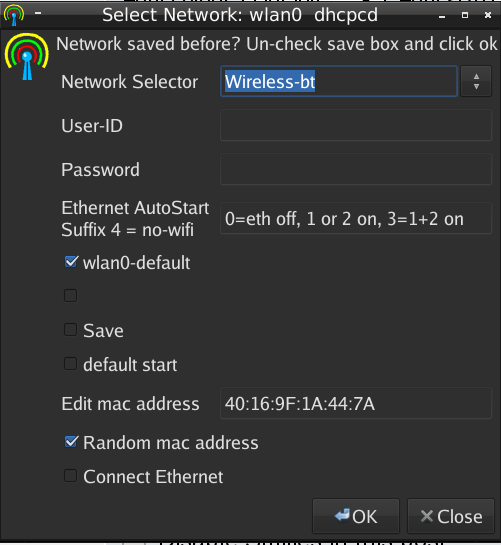Open the Network Selector dropdown arrows
The width and height of the screenshot is (501, 545).
476,81
